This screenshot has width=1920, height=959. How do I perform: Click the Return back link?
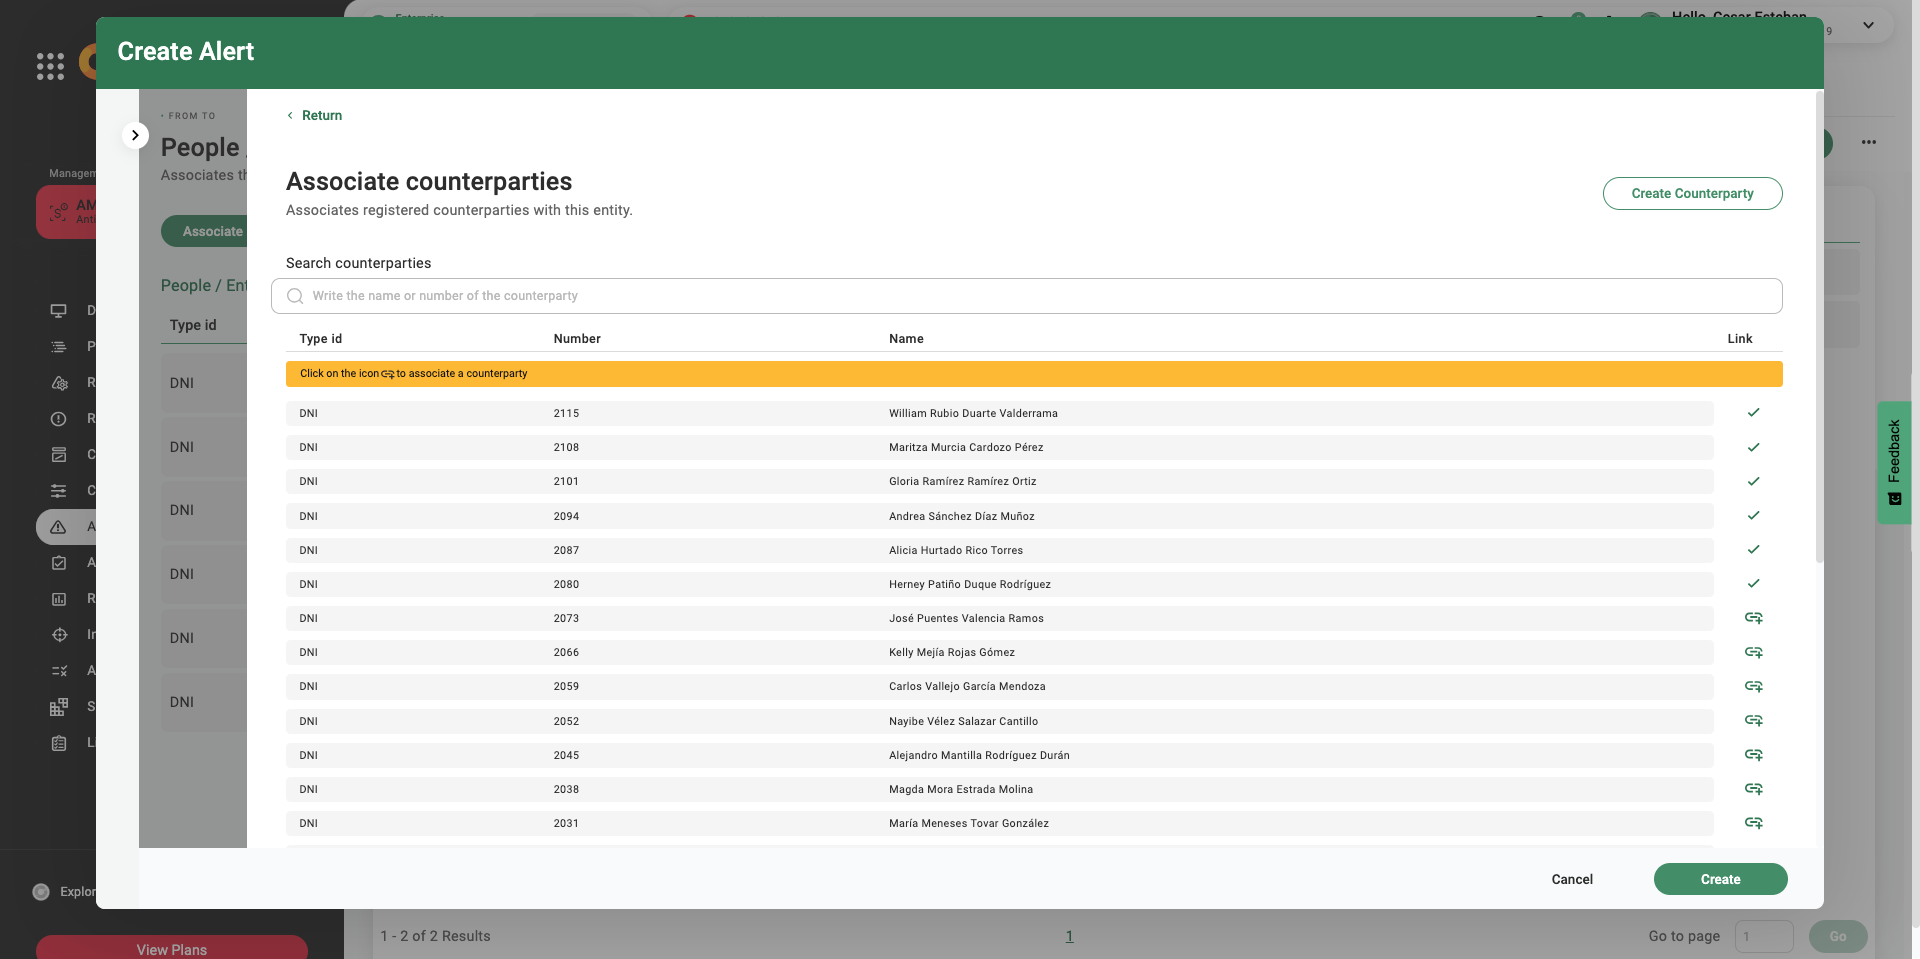[x=315, y=116]
